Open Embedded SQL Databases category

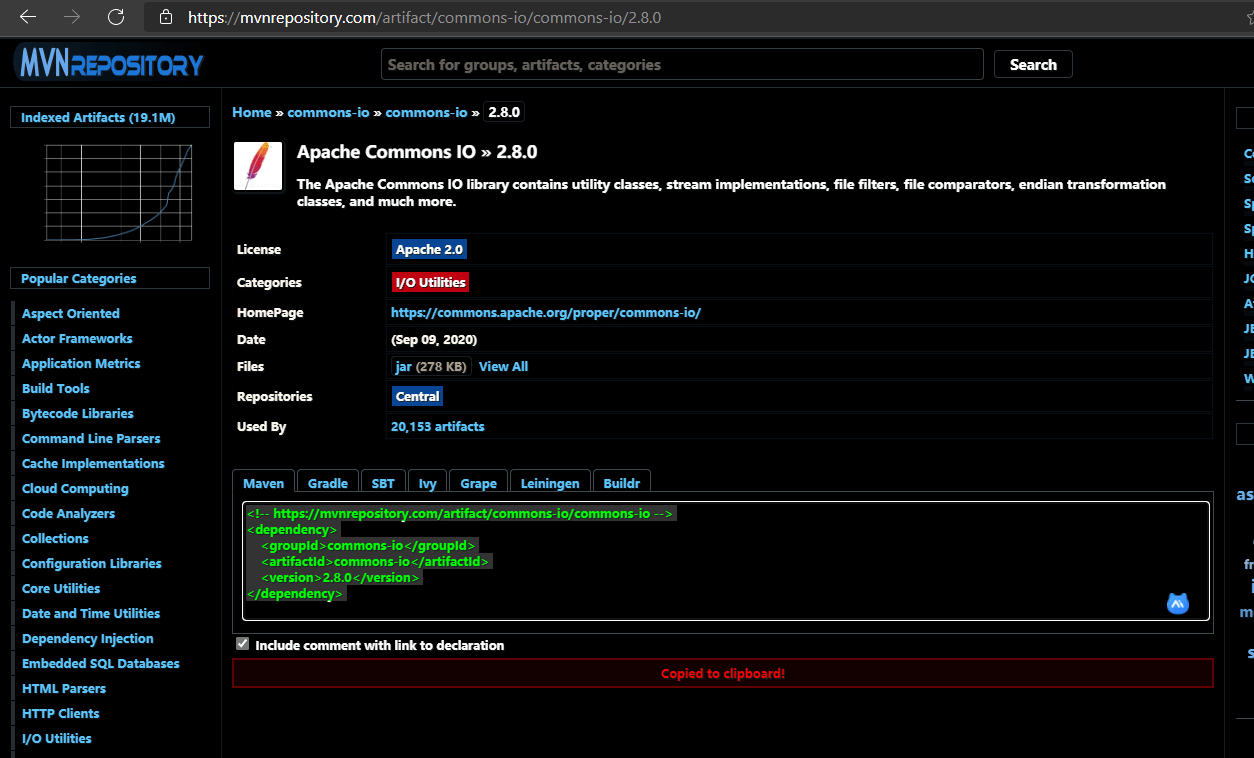pyautogui.click(x=101, y=663)
